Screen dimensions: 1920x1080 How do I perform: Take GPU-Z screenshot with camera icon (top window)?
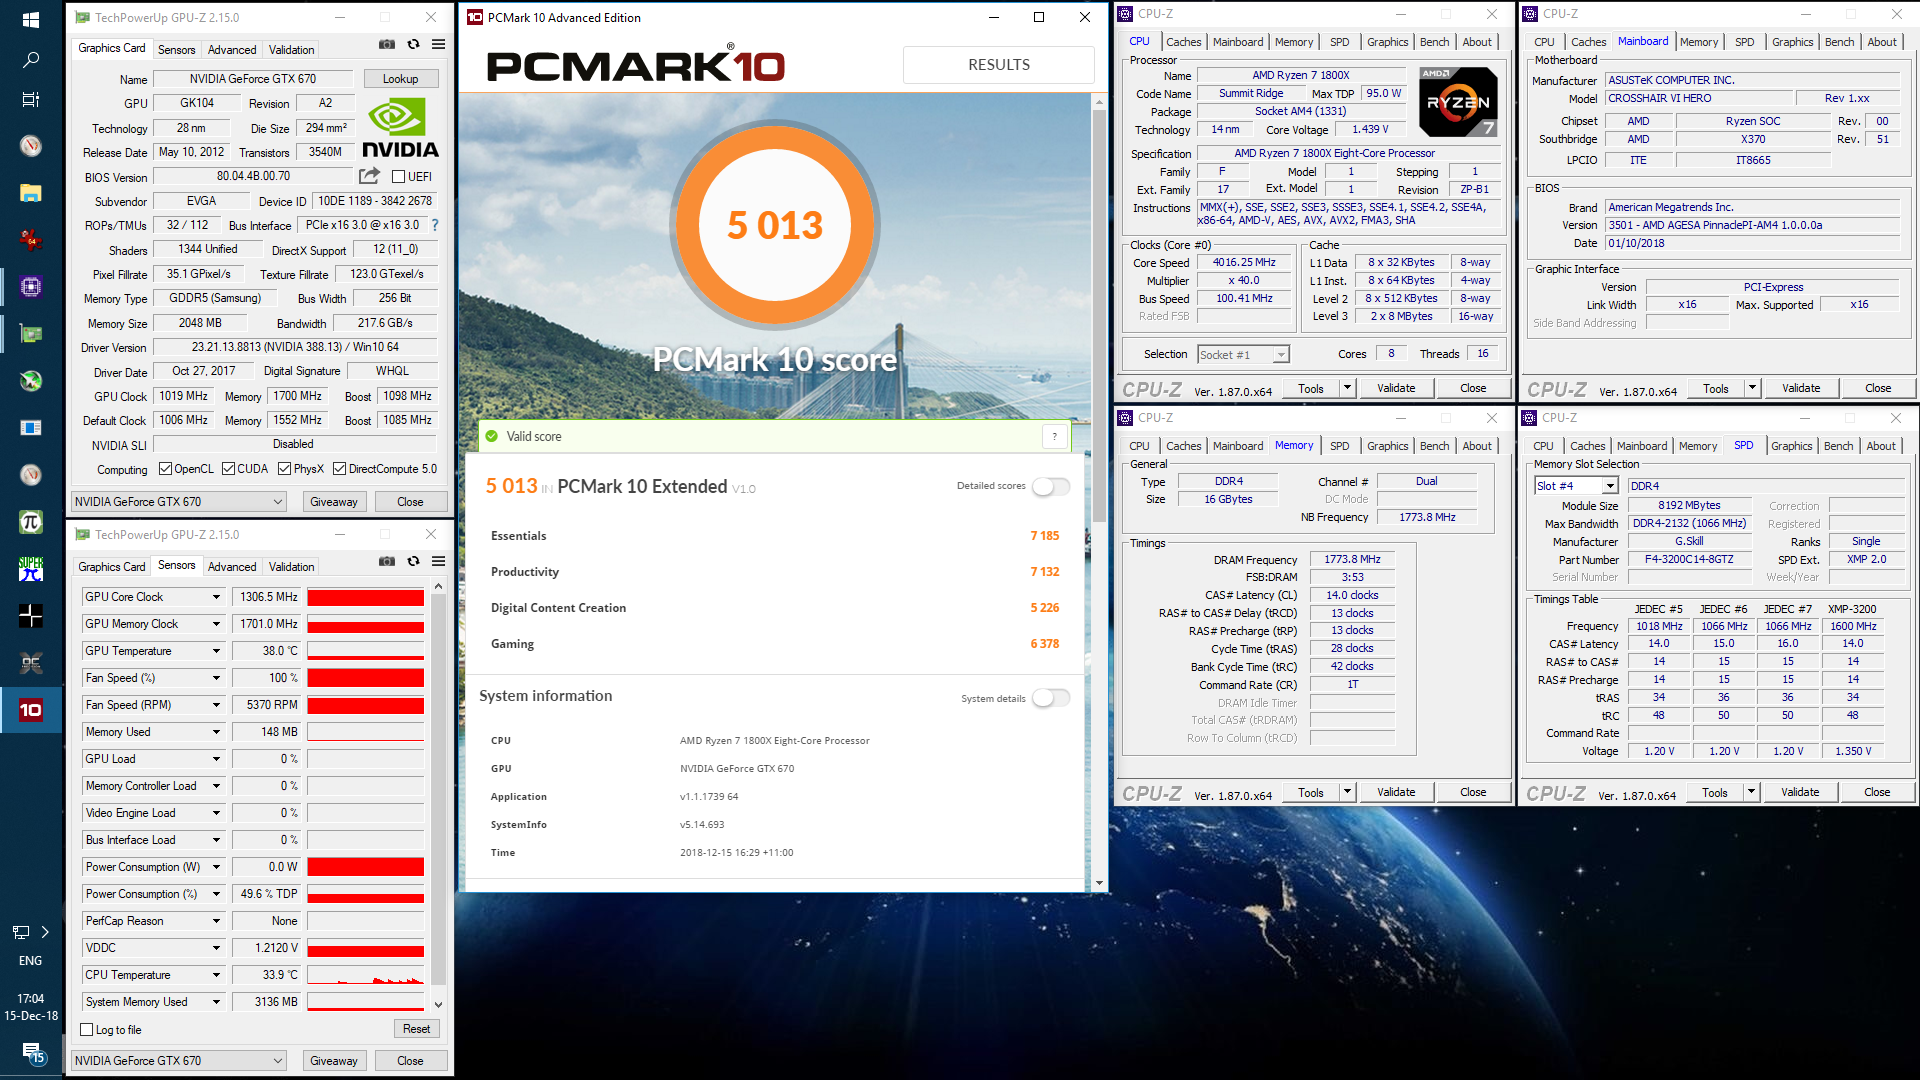[386, 45]
